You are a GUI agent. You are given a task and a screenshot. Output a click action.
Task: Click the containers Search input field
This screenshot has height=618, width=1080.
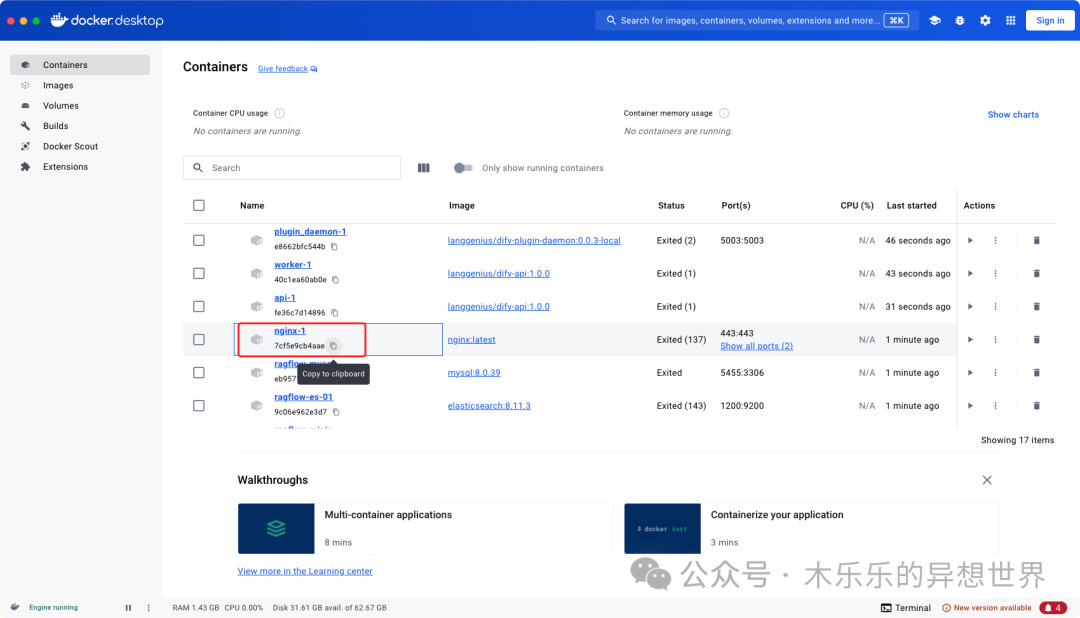click(x=292, y=168)
